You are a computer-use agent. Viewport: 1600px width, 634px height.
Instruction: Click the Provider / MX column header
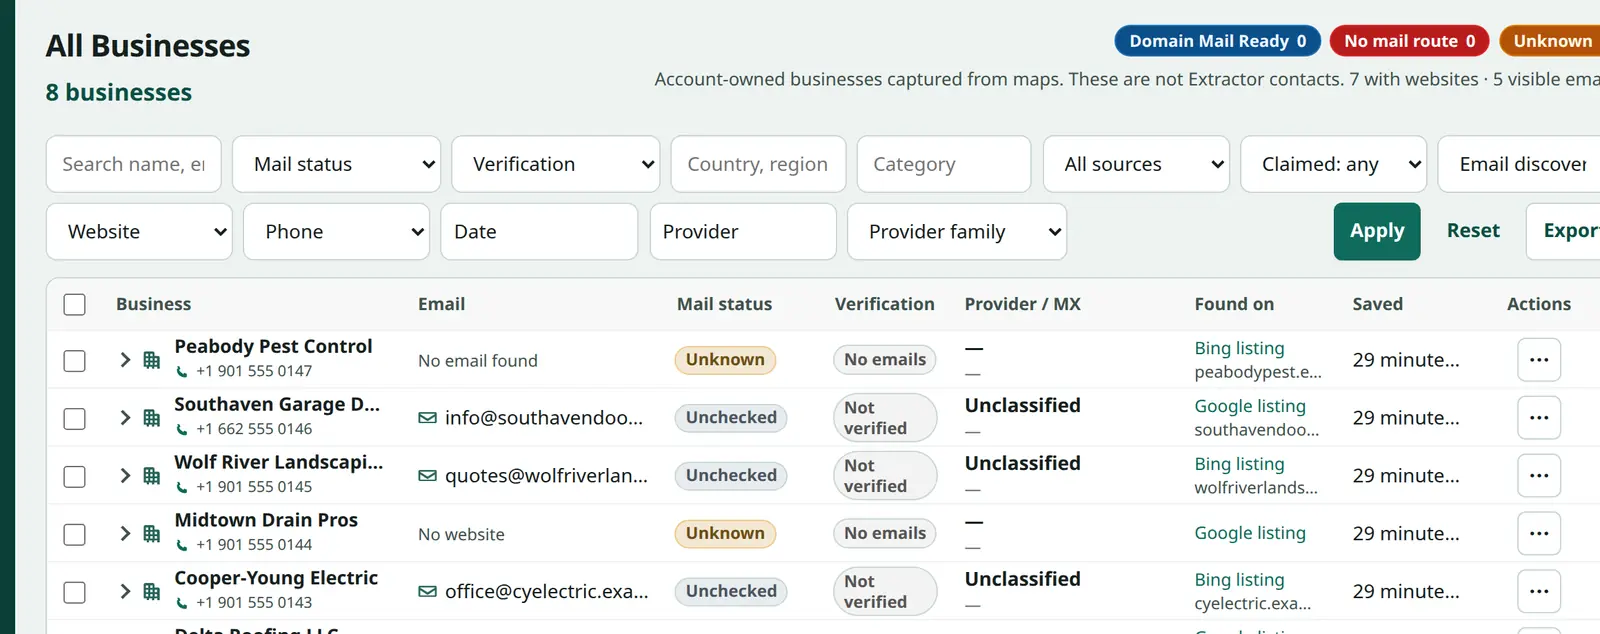pos(1022,304)
